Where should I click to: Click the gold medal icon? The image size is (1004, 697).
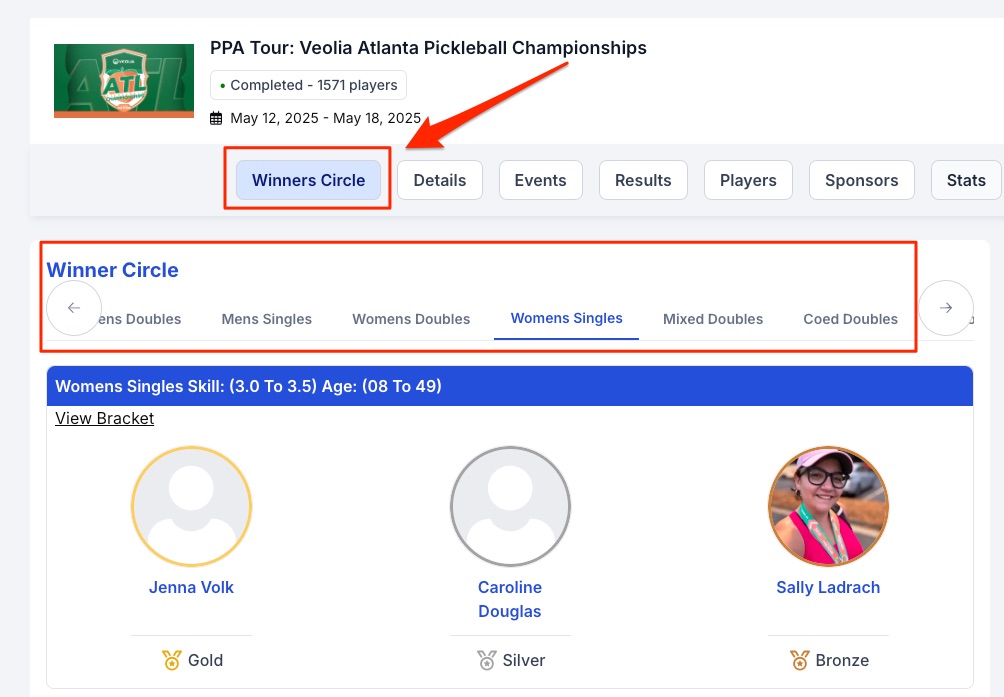click(171, 660)
